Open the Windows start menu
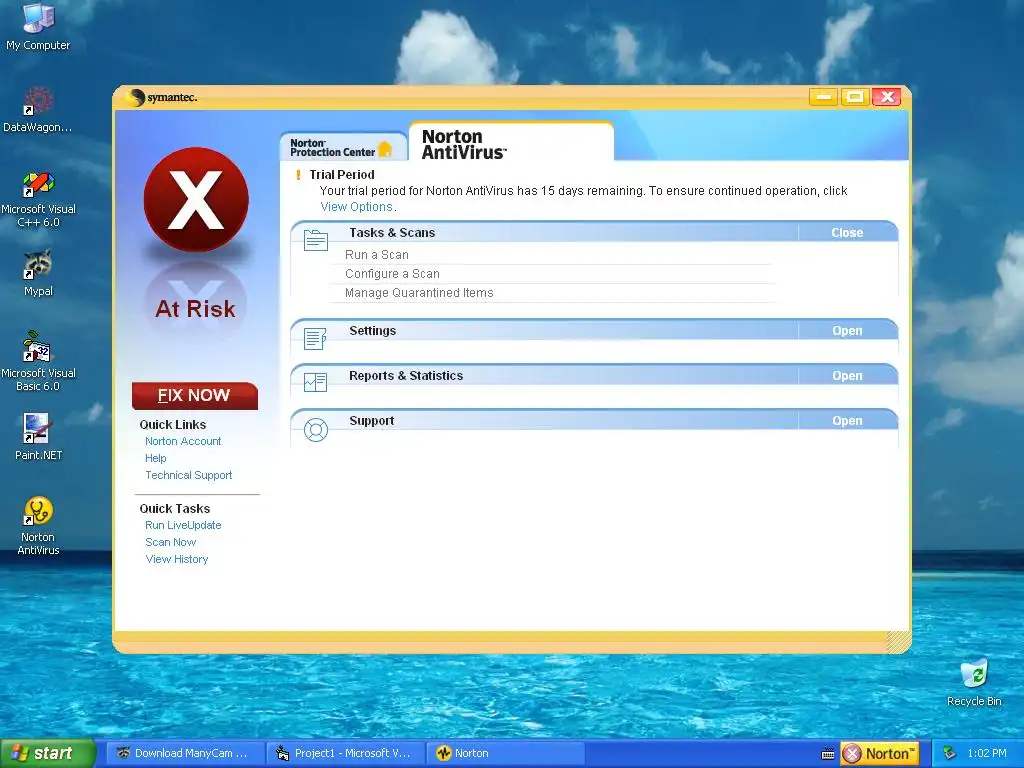The width and height of the screenshot is (1024, 768). (48, 754)
